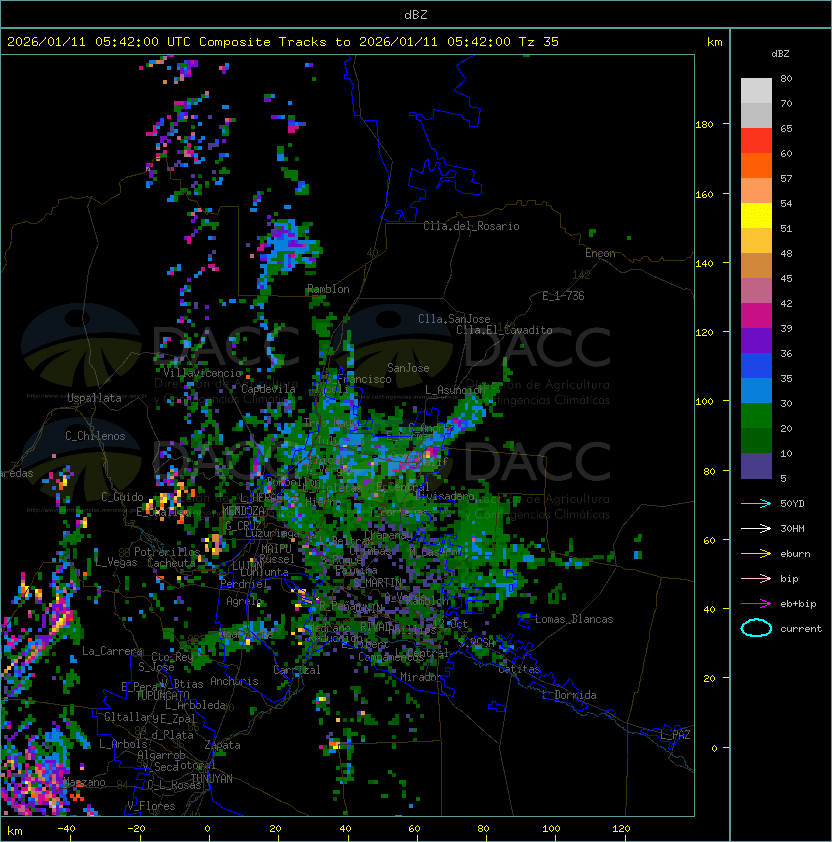Click the cyan 'current' ellipse symbol

click(756, 628)
